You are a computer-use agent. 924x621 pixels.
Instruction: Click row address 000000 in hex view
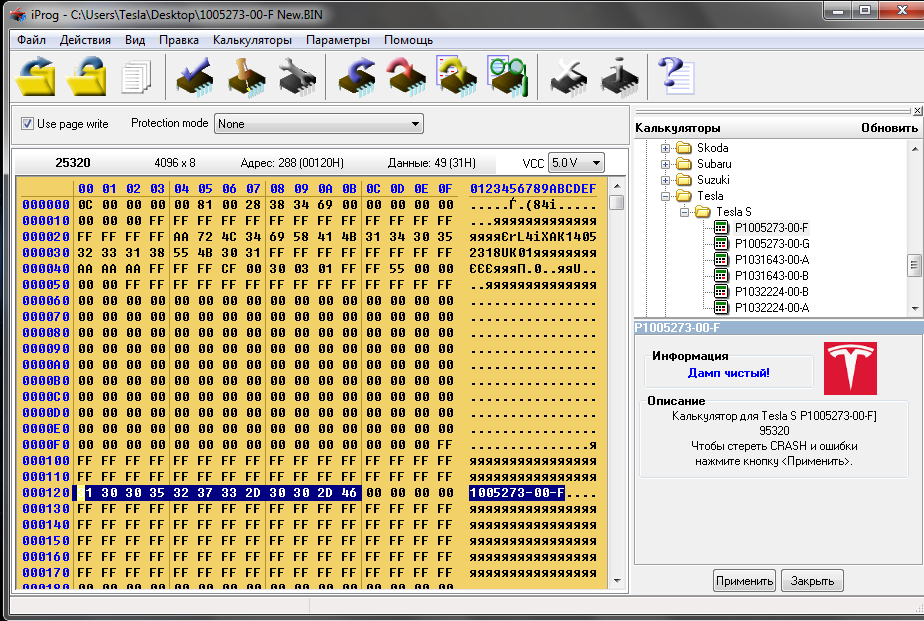46,204
